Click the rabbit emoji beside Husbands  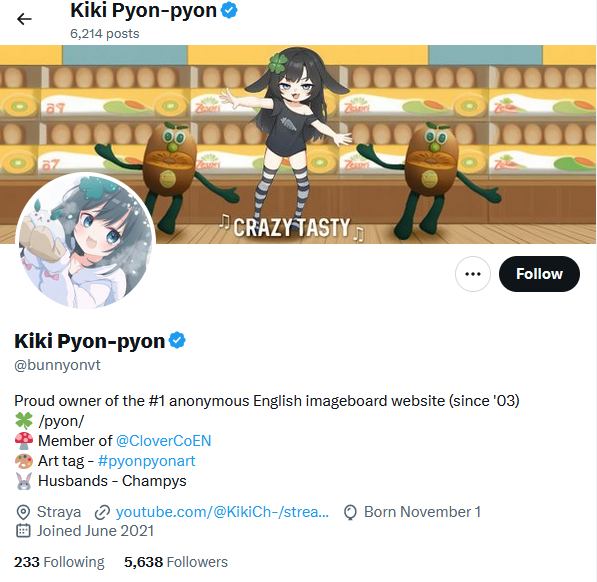pos(24,481)
